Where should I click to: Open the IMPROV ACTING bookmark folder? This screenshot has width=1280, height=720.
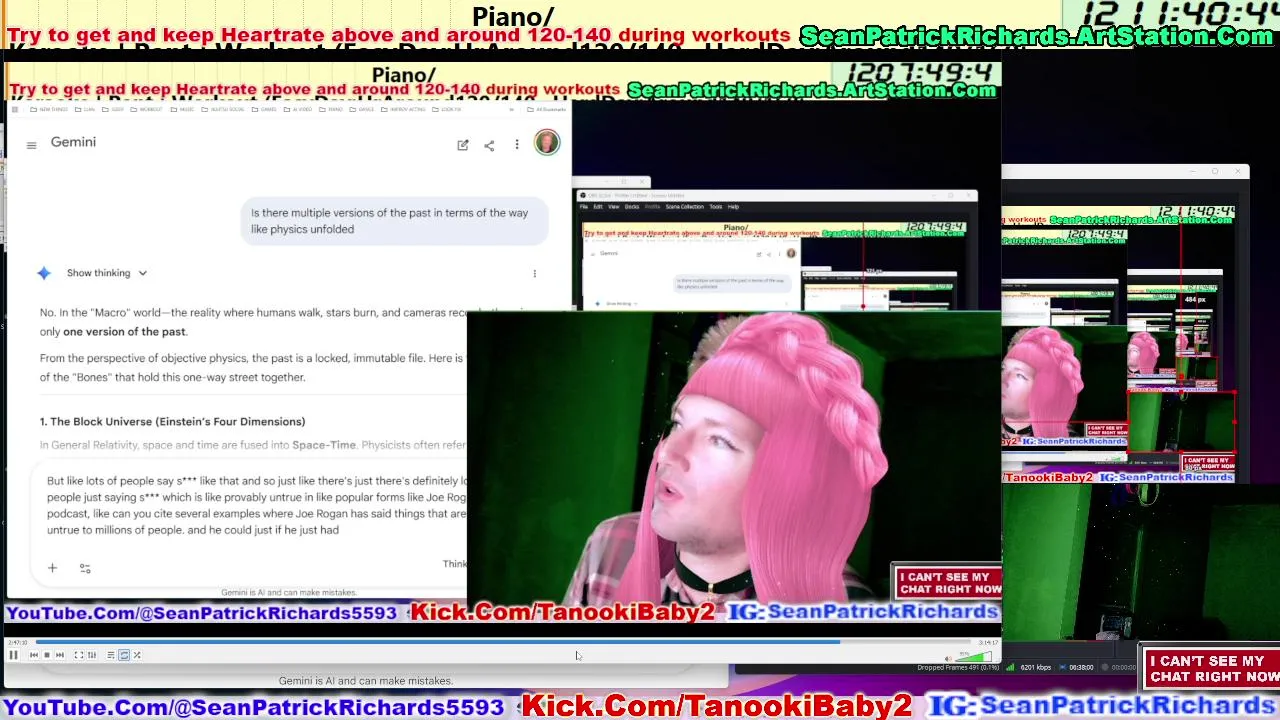405,109
